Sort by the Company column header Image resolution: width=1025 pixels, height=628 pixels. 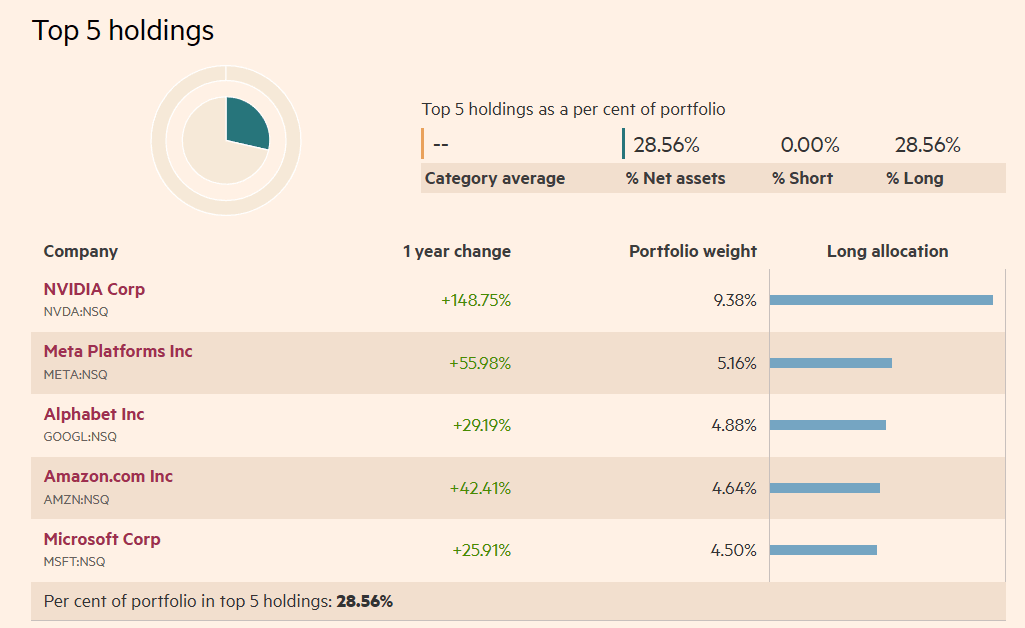80,251
